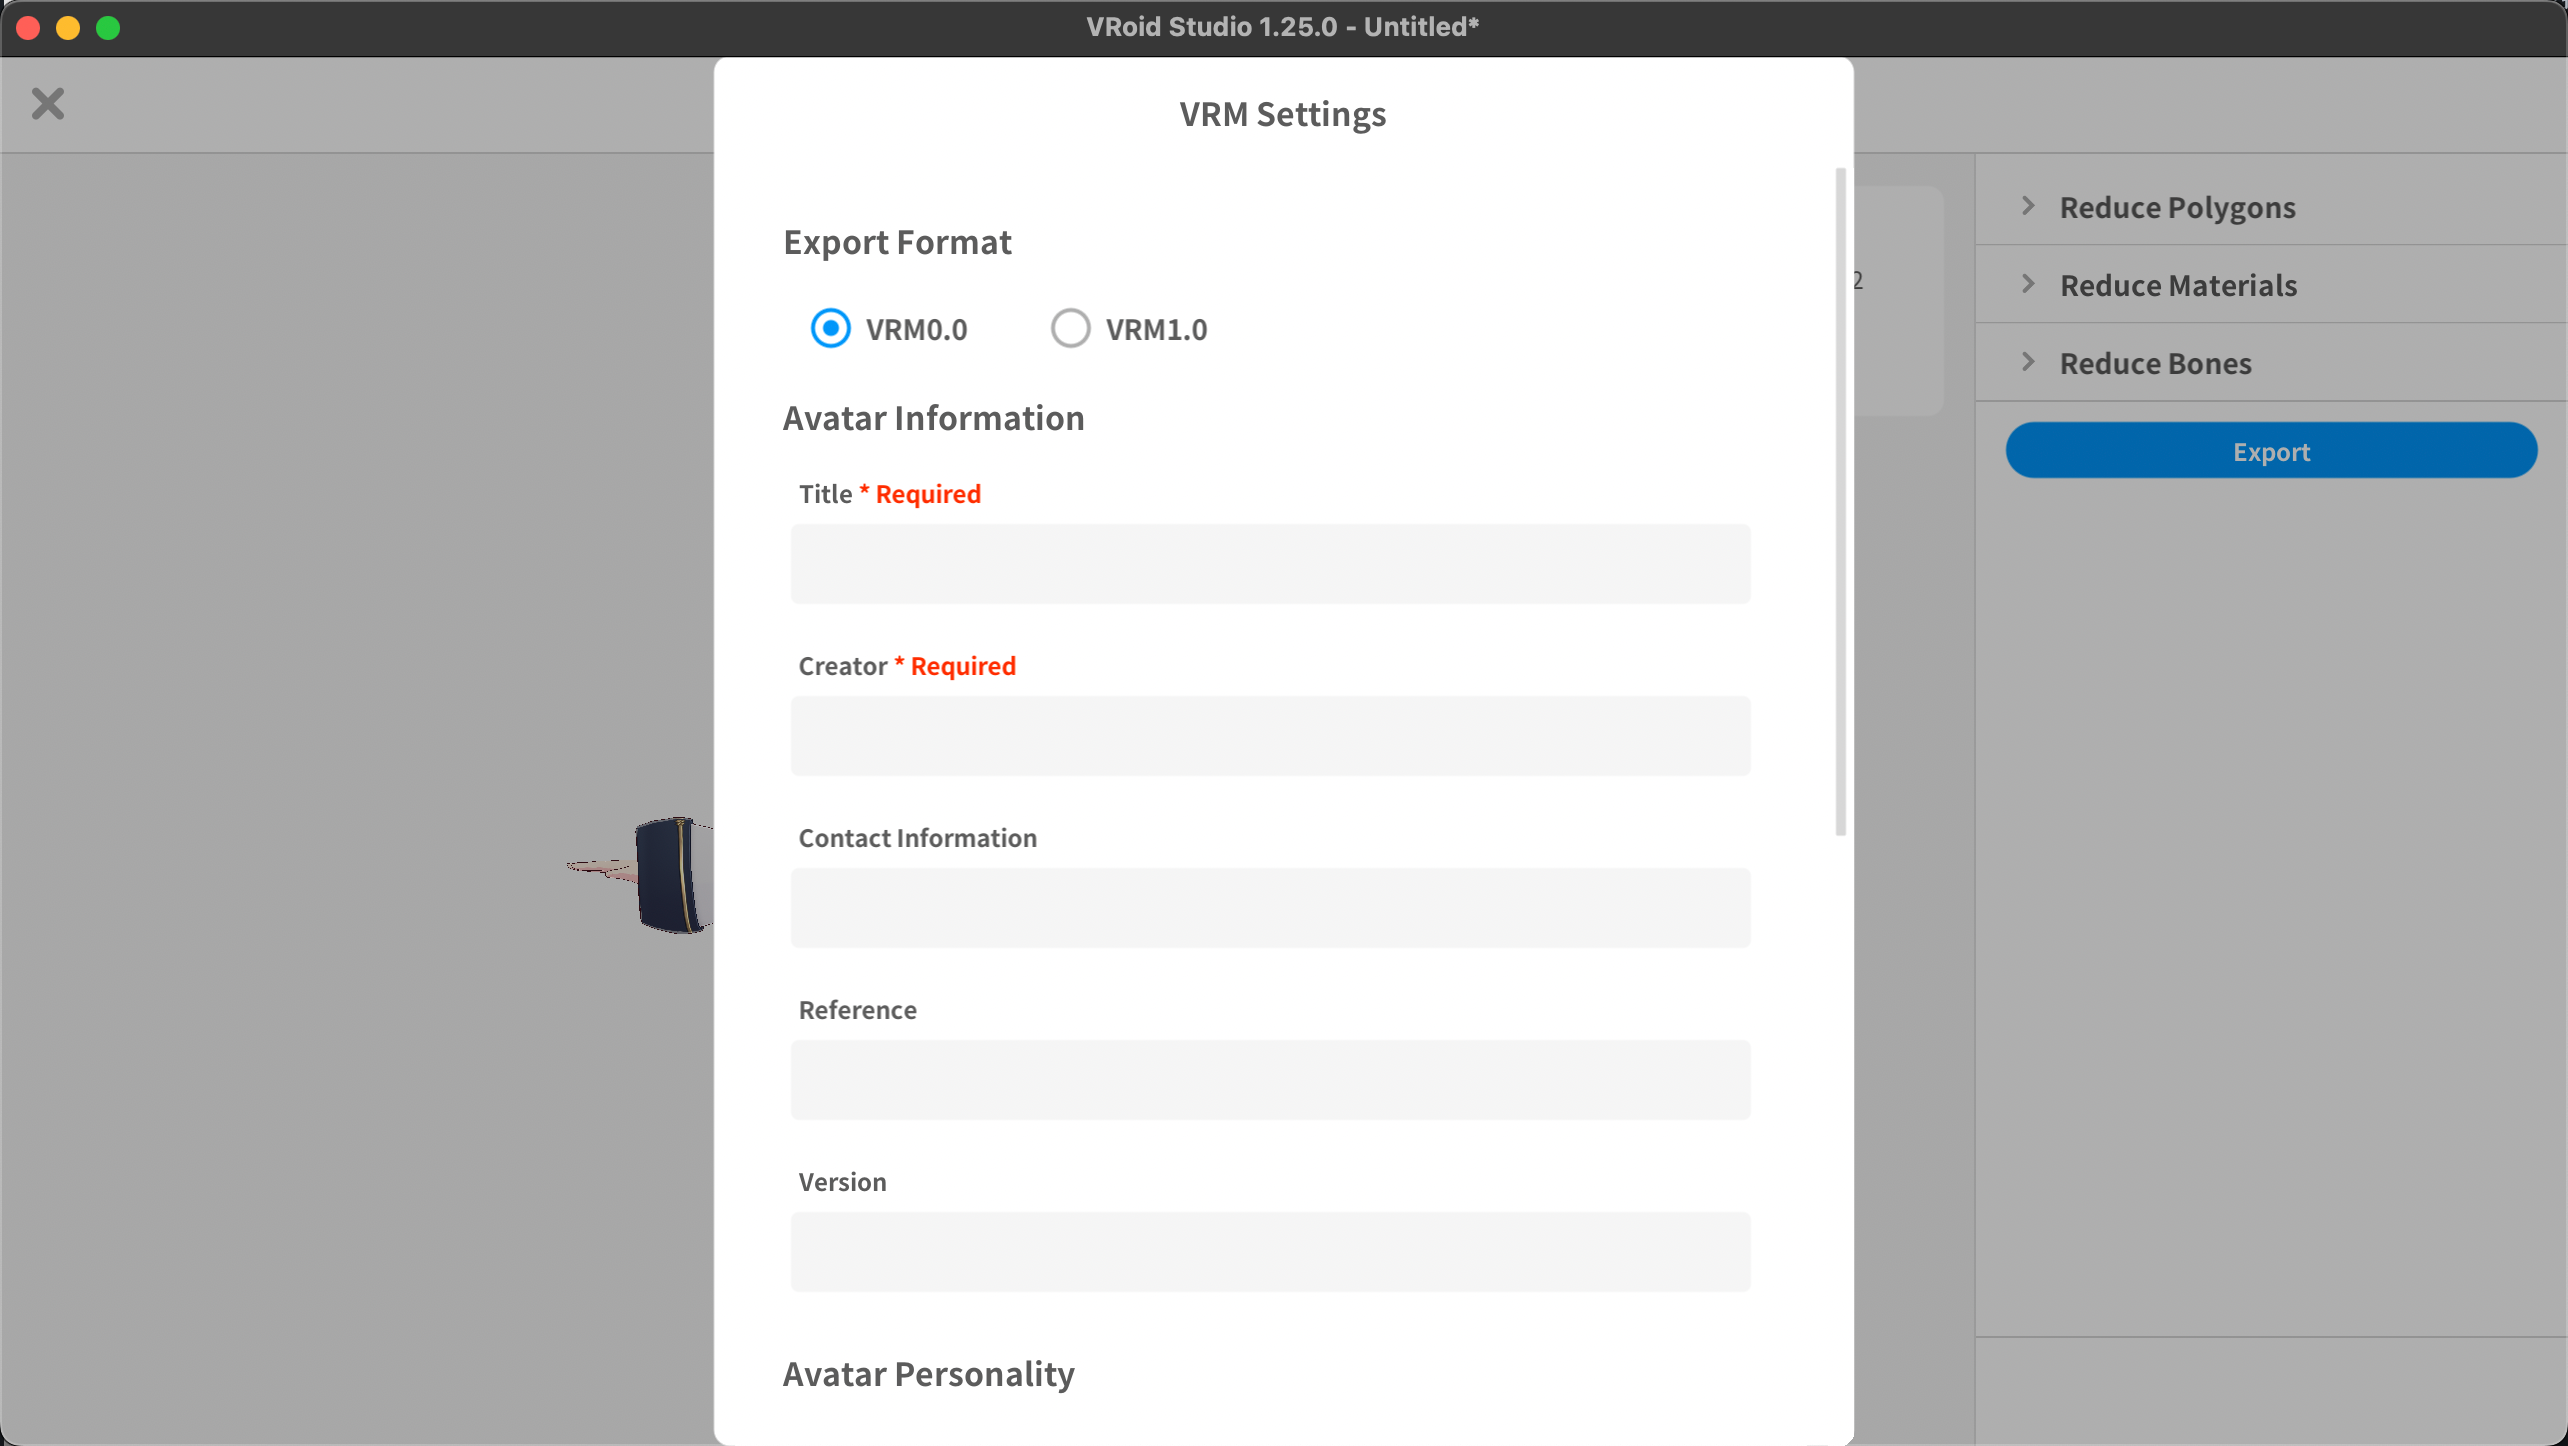
Task: Focus the Title required input field
Action: click(x=1270, y=564)
